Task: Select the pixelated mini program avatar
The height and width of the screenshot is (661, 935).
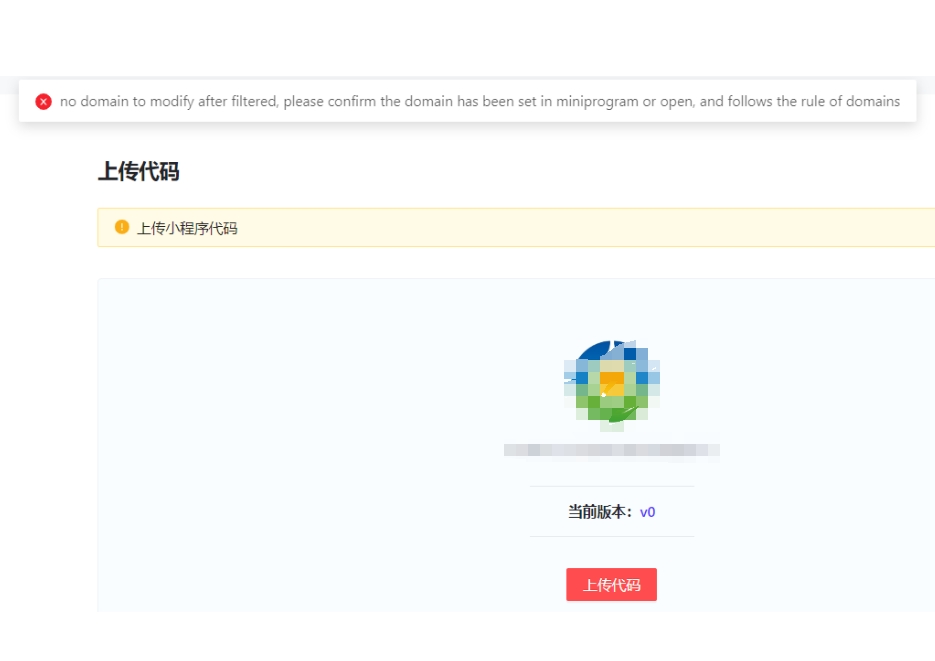Action: pyautogui.click(x=612, y=386)
